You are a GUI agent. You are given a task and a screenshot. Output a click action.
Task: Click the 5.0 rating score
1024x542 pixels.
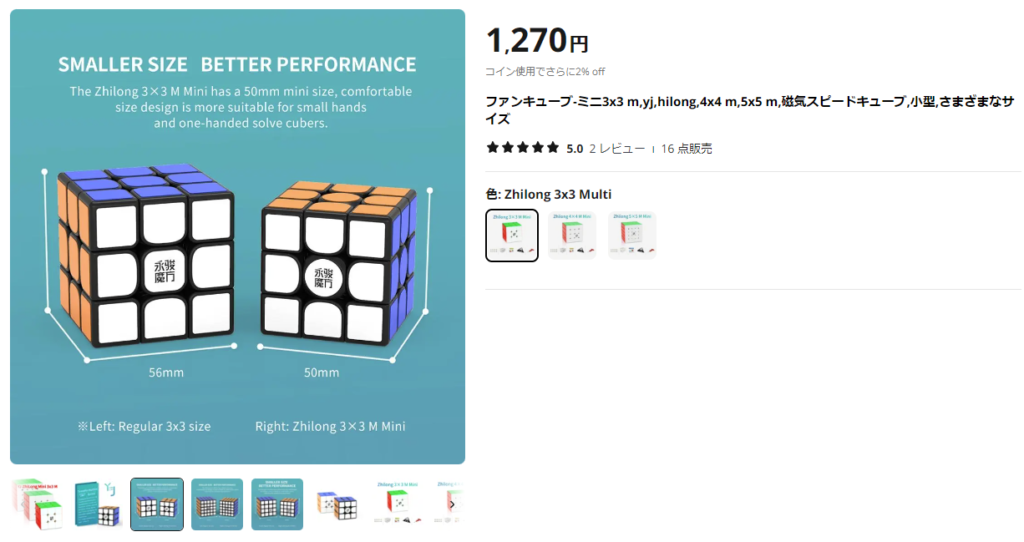tap(575, 148)
